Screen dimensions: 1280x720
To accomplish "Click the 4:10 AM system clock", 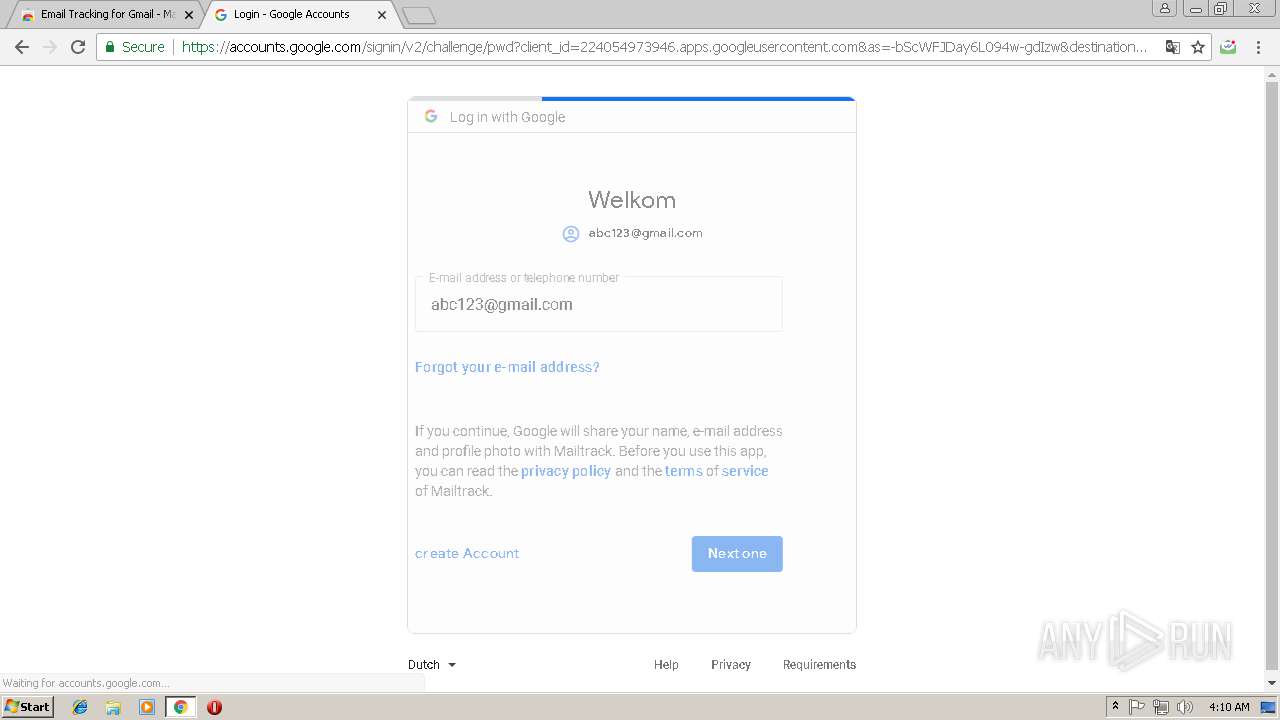I will coord(1229,707).
